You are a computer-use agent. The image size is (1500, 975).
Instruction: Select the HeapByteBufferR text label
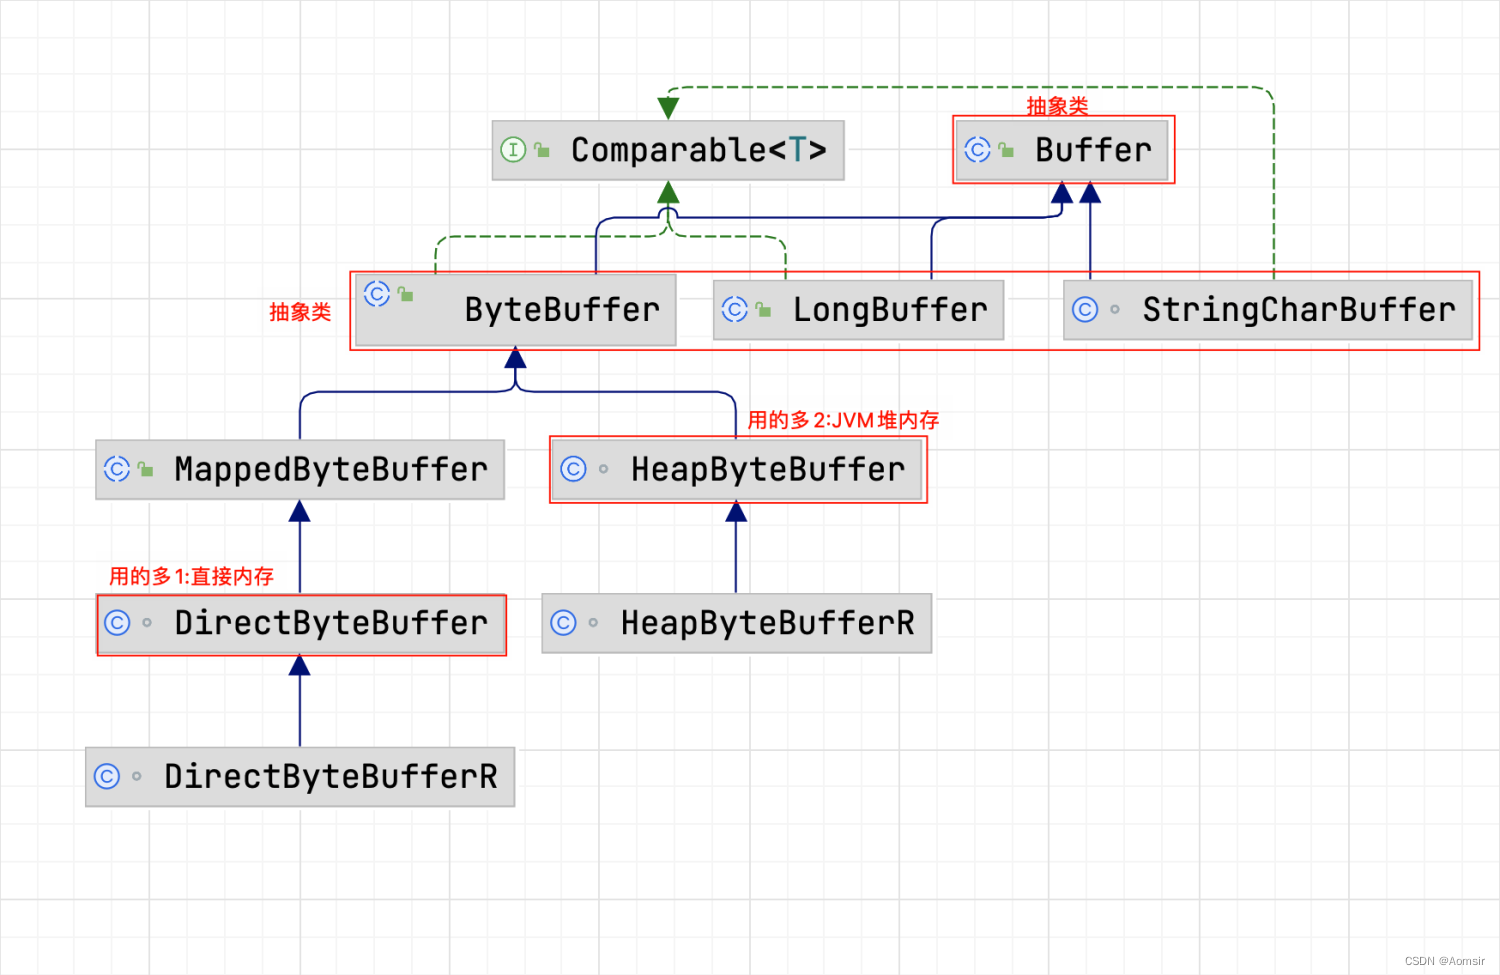(x=768, y=623)
